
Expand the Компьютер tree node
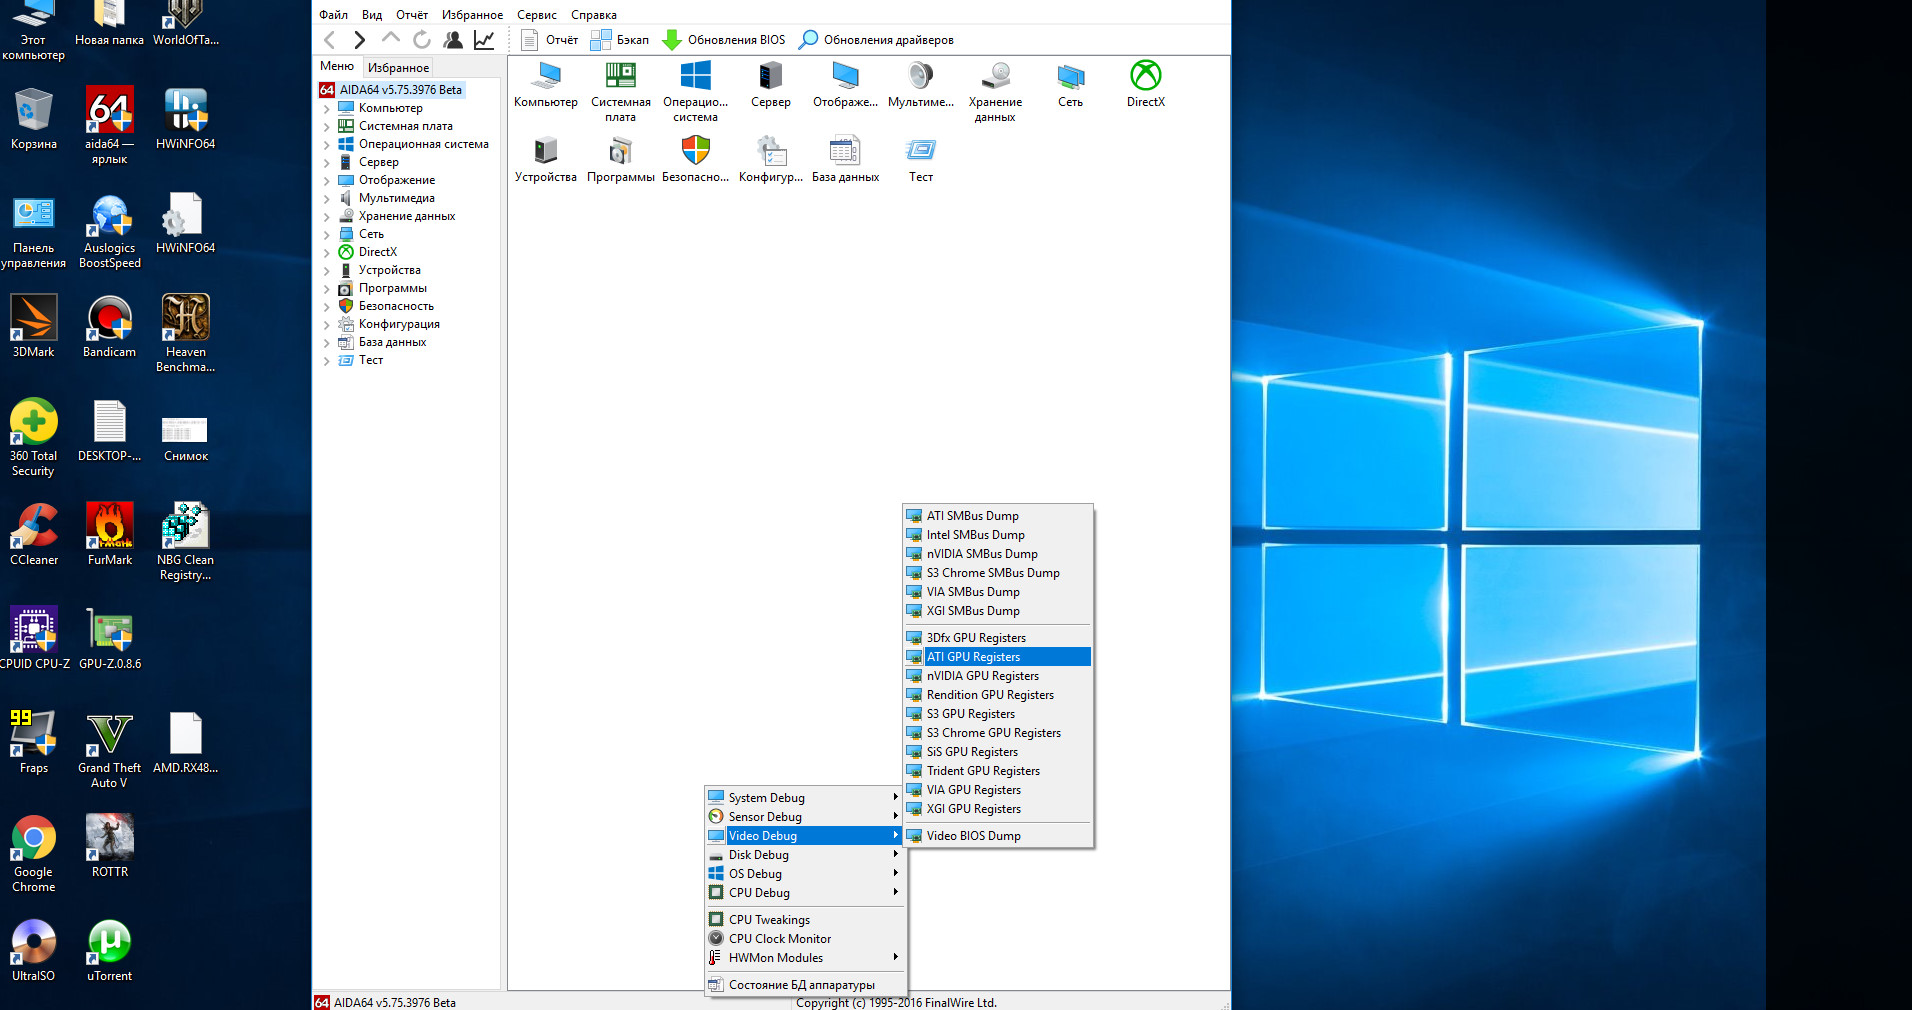[327, 109]
